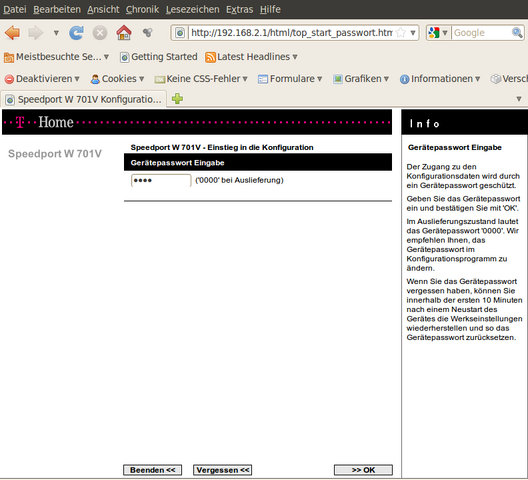The width and height of the screenshot is (528, 480).
Task: Click the "('0000' bei Auslieferung)" hint text
Action: tap(239, 180)
